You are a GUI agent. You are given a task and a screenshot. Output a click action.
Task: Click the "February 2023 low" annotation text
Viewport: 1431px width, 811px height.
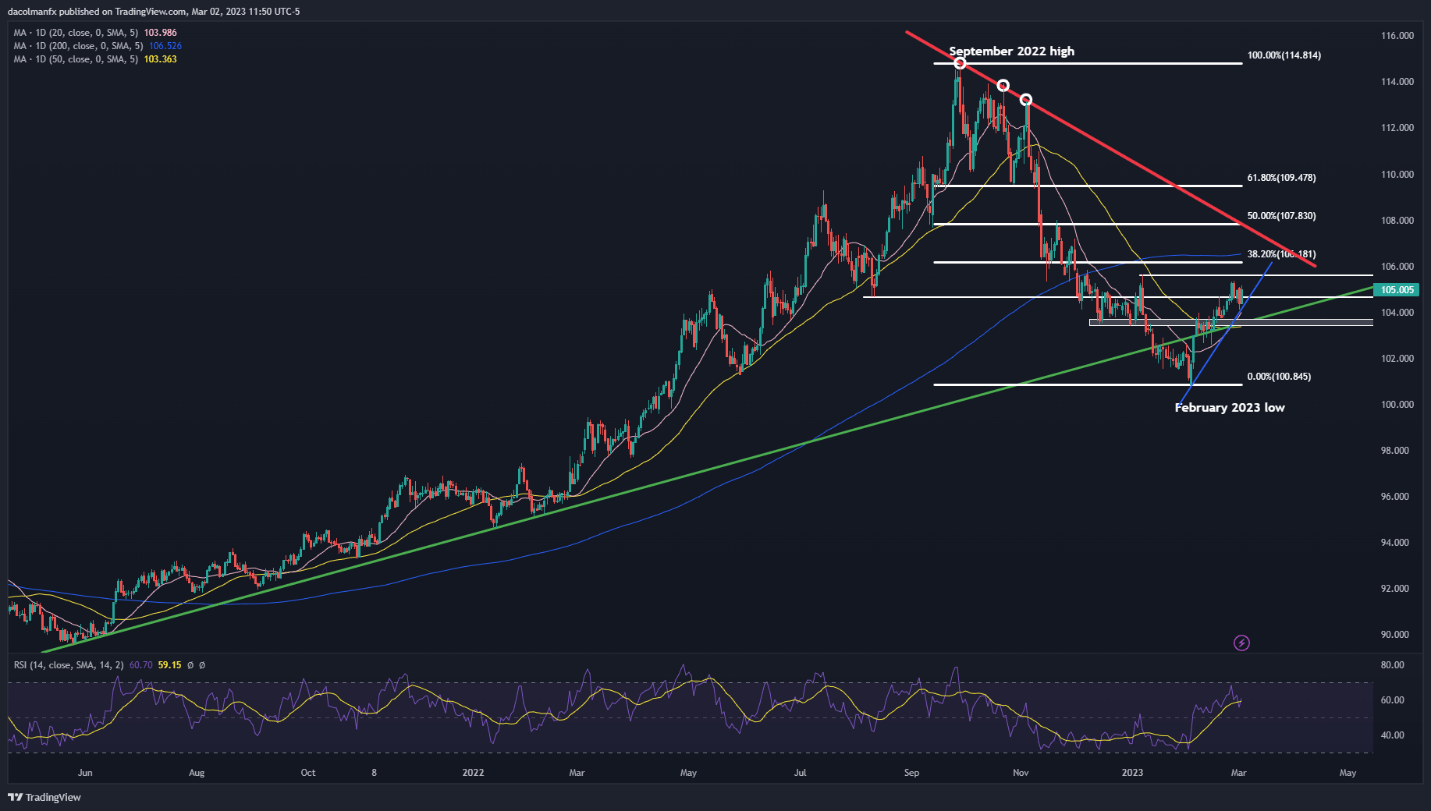coord(1229,408)
